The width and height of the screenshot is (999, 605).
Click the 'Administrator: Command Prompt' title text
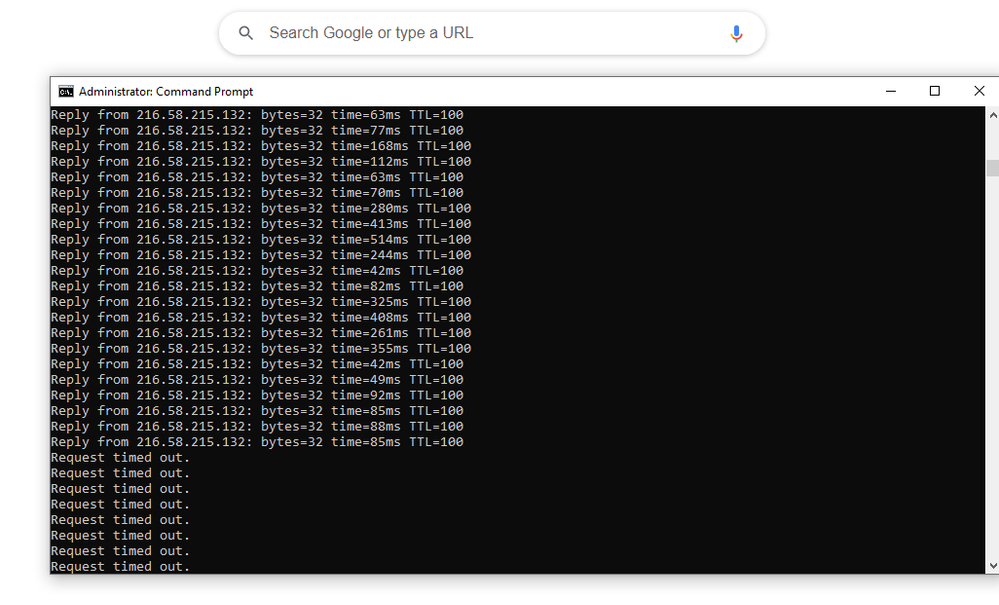point(166,91)
